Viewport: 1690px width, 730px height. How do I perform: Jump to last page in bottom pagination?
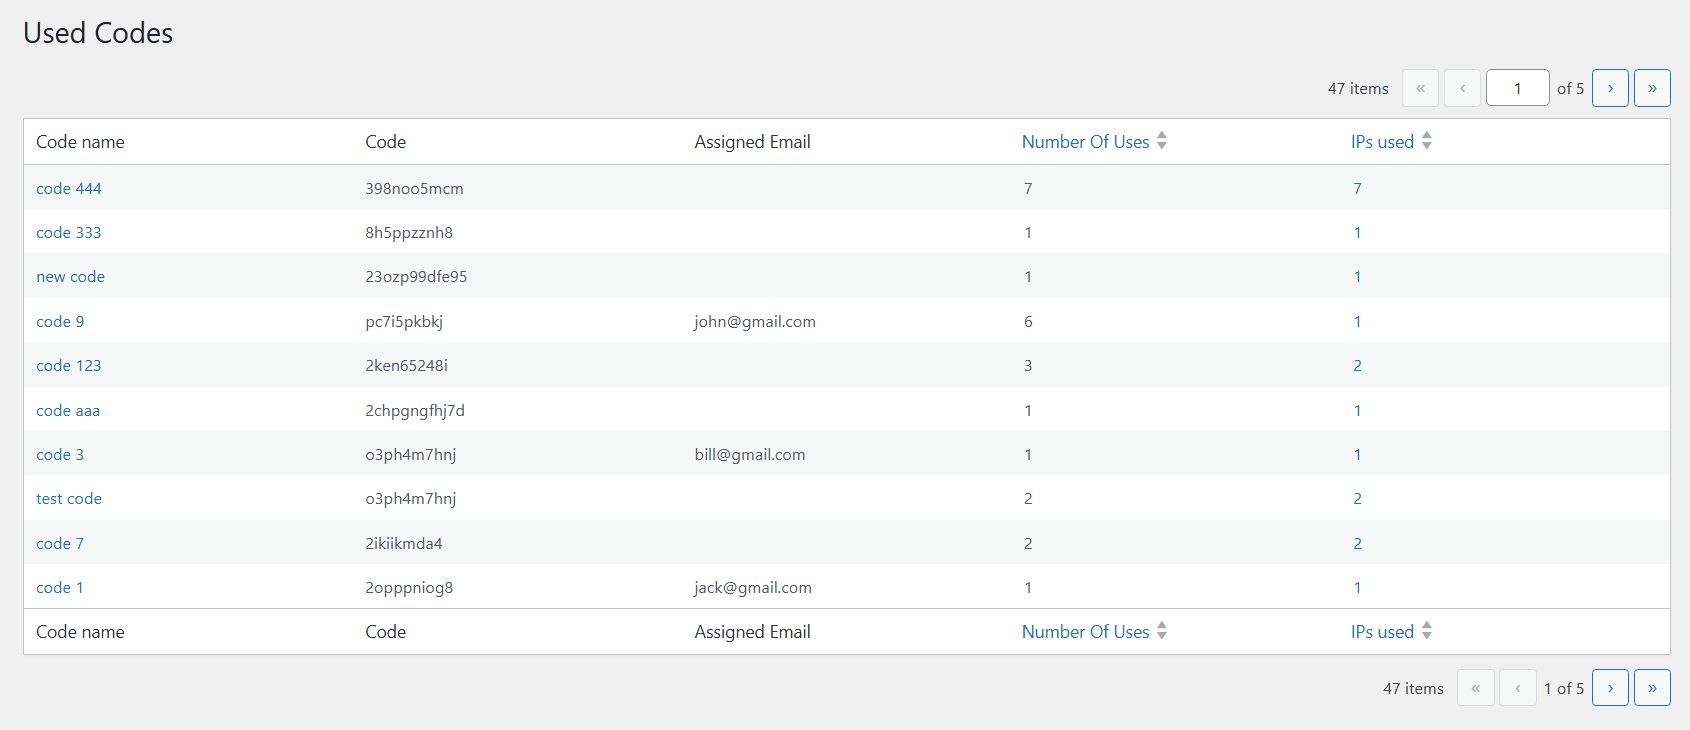pyautogui.click(x=1652, y=688)
